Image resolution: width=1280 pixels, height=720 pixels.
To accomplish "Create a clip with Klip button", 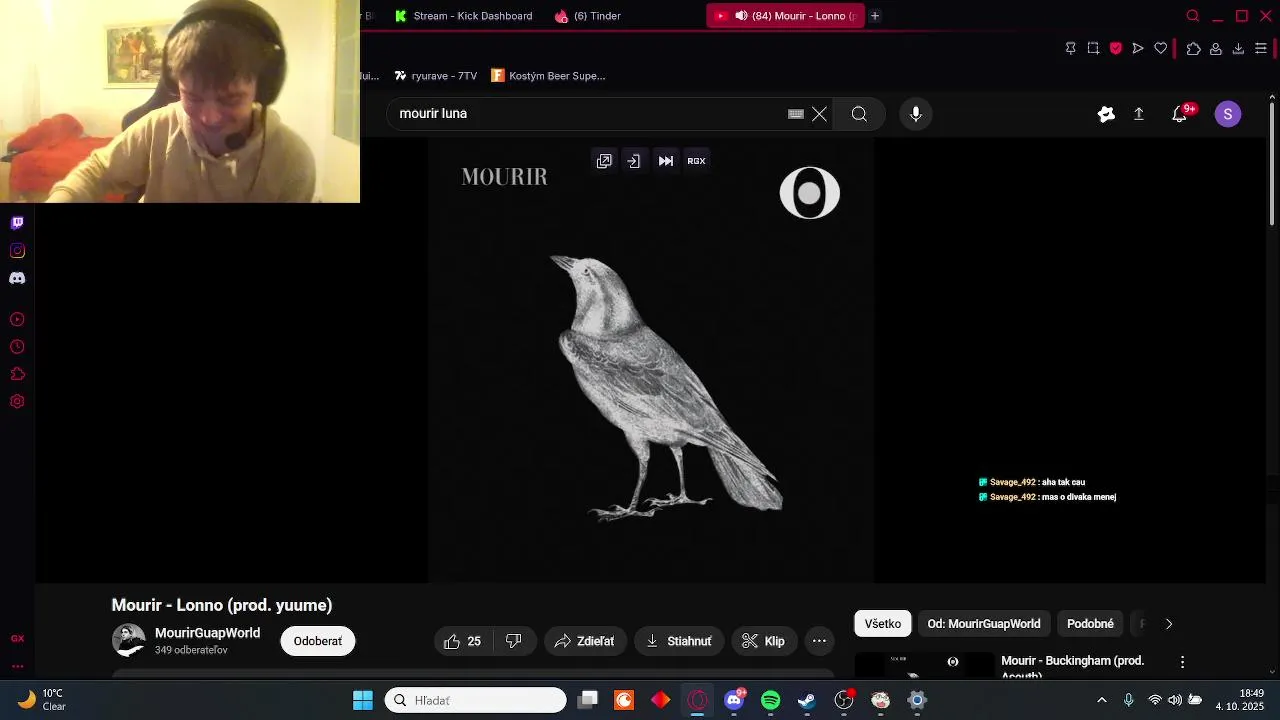I will (764, 641).
